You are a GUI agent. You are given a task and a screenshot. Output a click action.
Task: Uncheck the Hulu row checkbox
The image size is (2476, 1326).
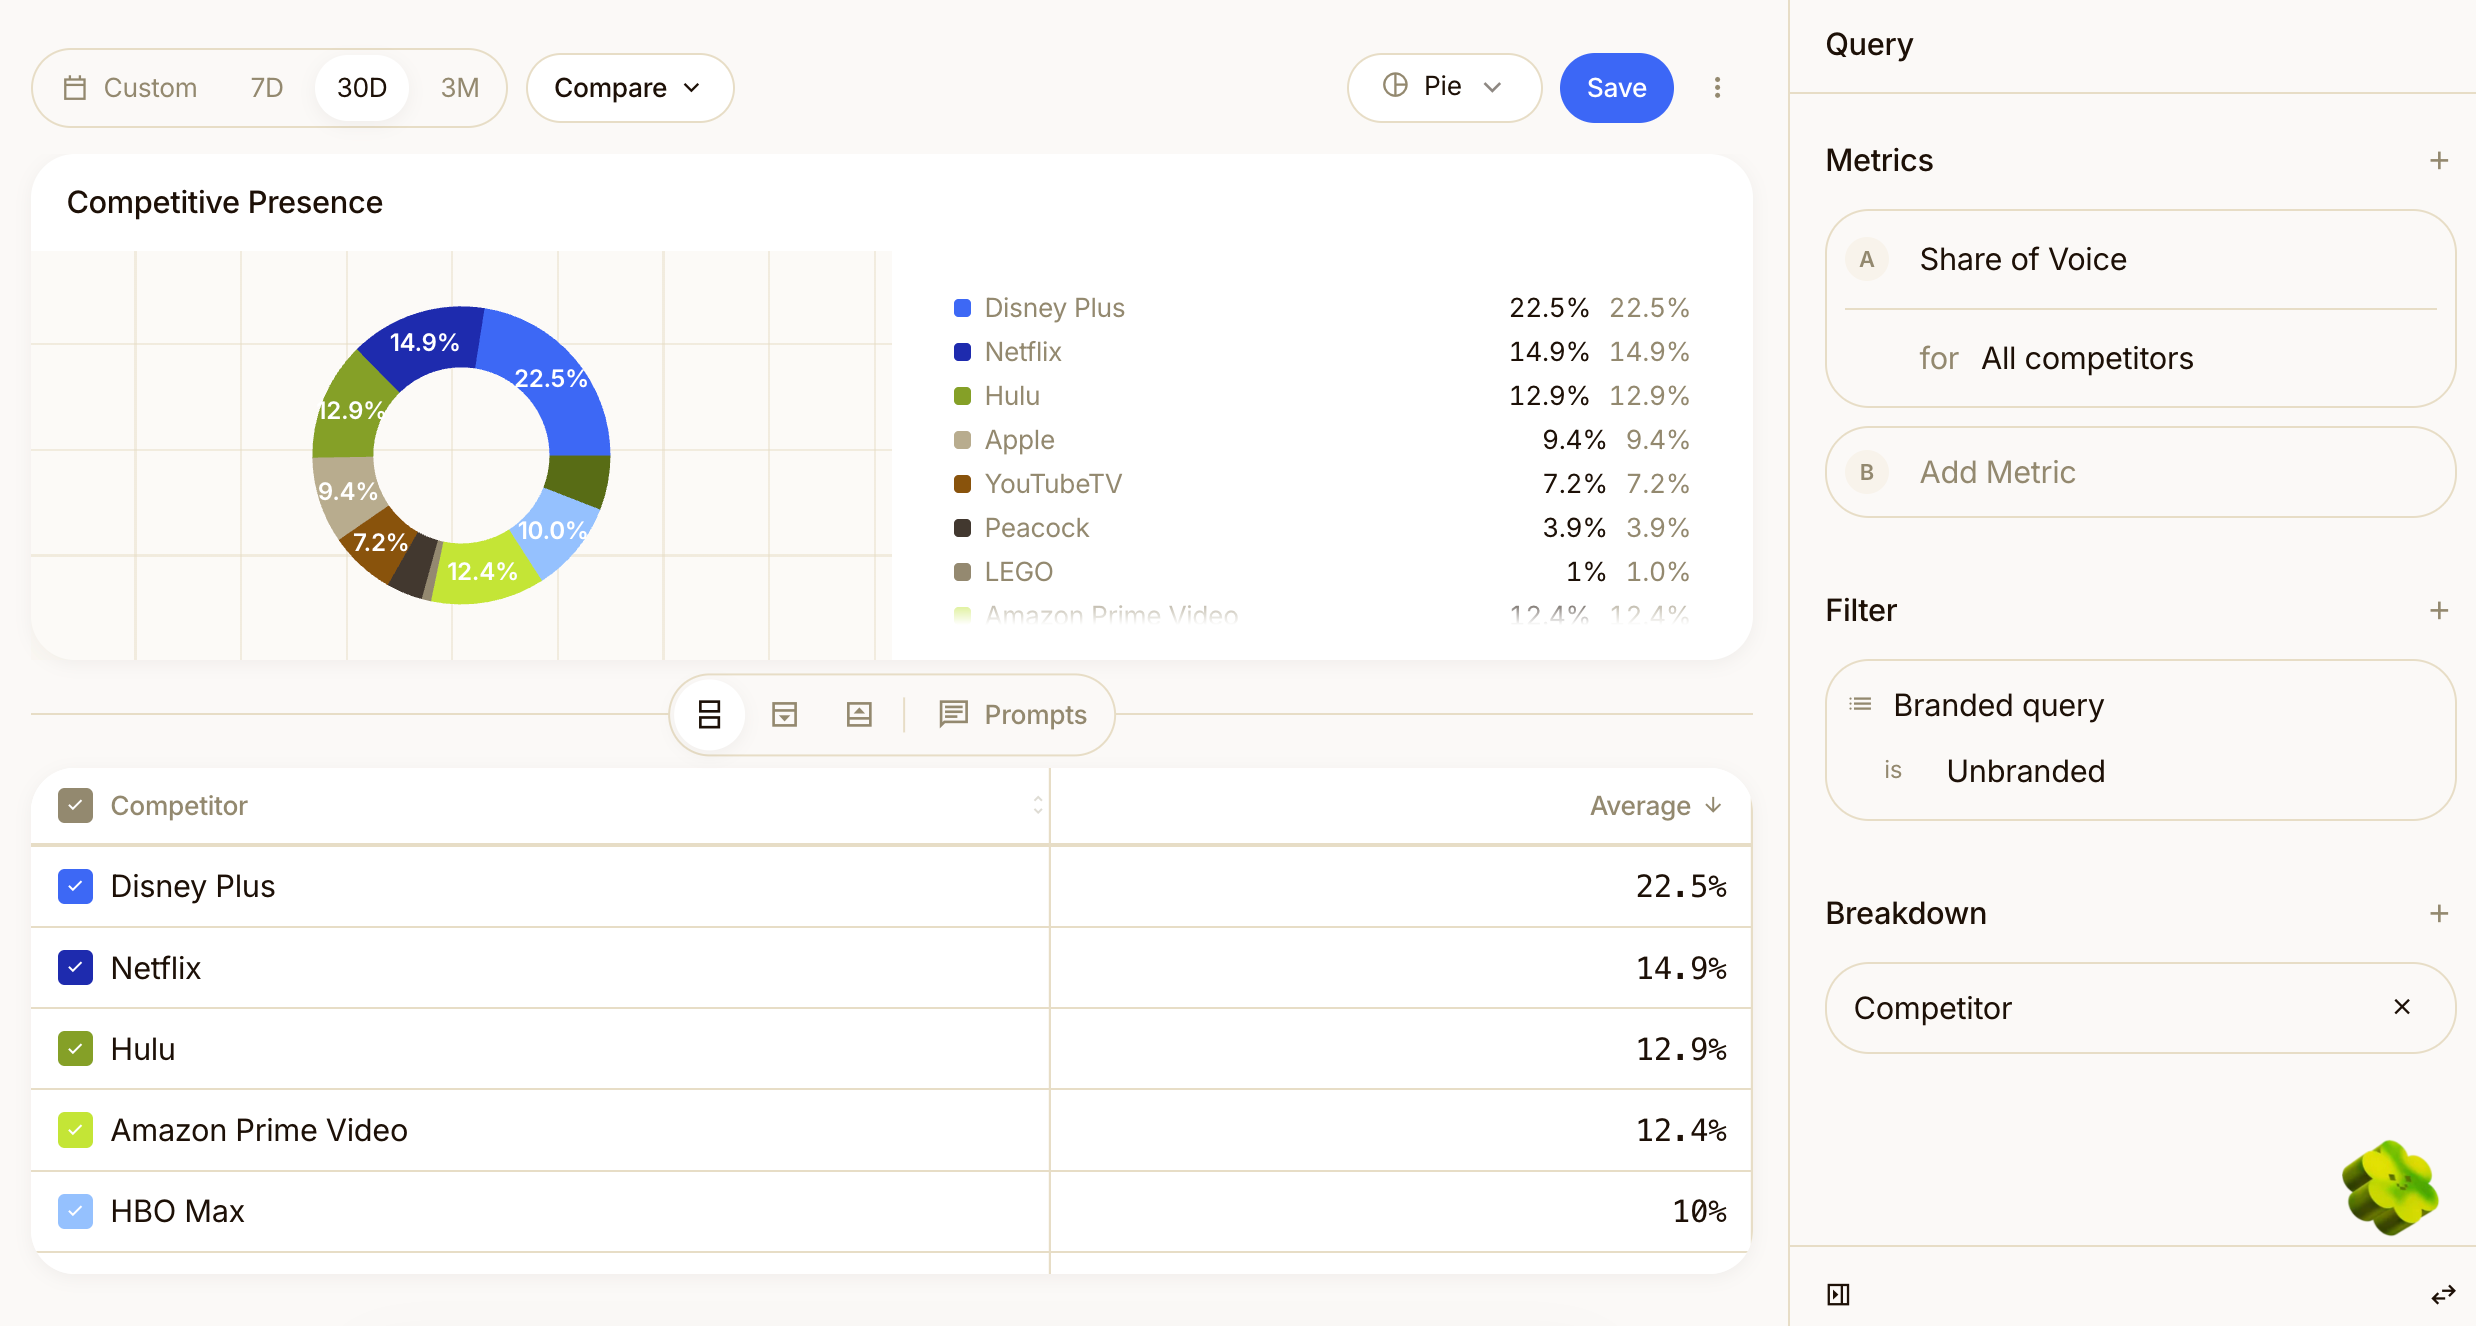click(75, 1048)
